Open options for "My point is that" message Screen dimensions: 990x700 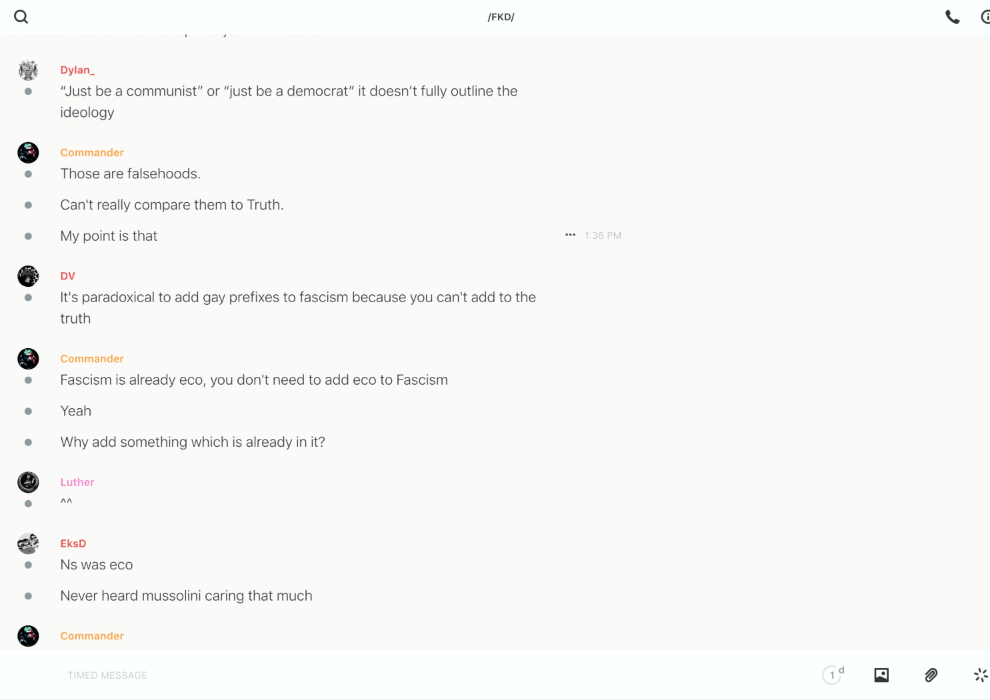point(570,235)
